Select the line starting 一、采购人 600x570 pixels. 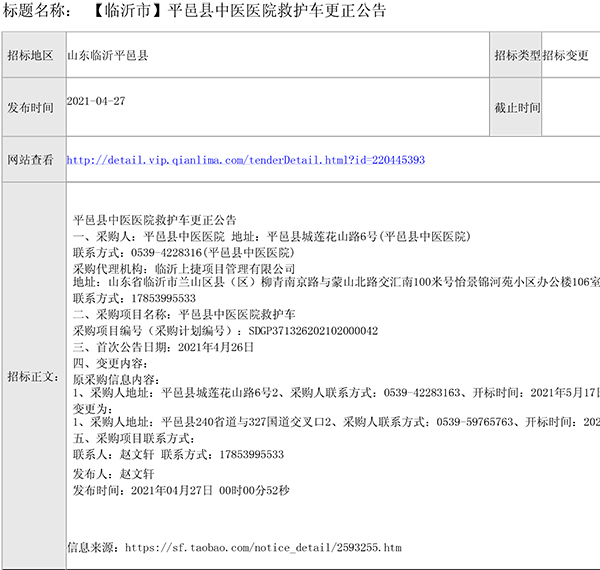coord(272,236)
